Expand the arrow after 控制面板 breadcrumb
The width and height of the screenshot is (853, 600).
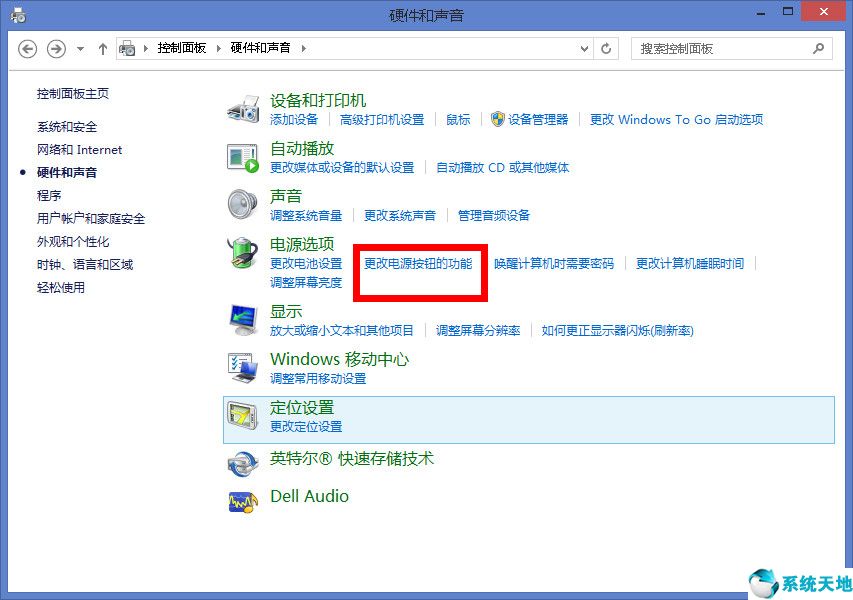click(x=218, y=48)
